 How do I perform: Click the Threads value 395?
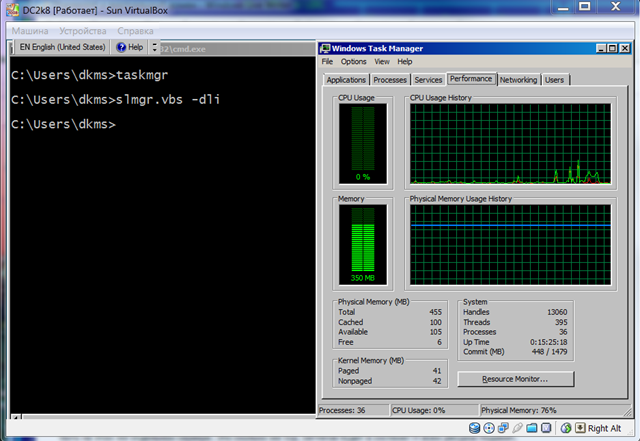(x=561, y=322)
